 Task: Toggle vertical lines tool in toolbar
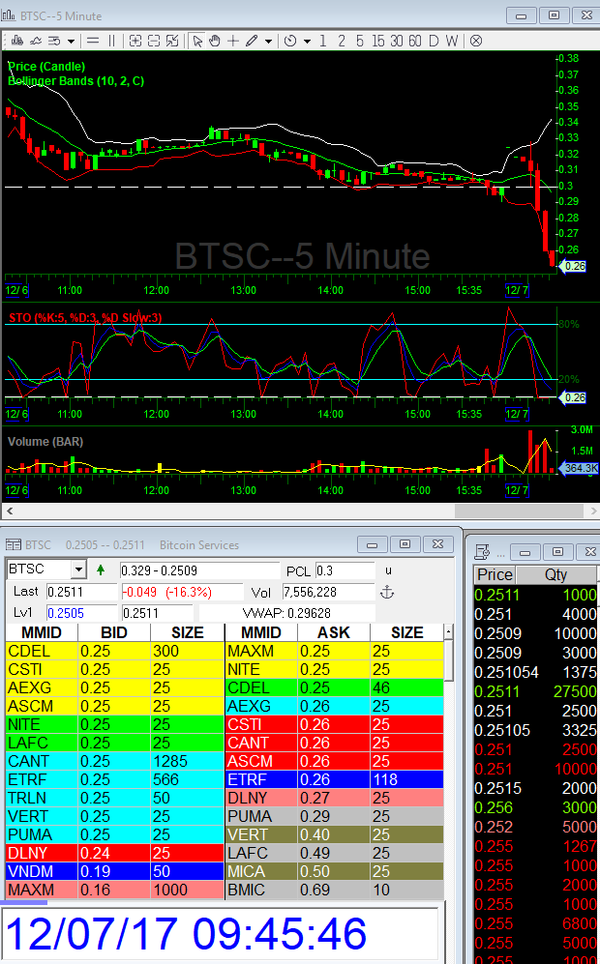pos(111,41)
